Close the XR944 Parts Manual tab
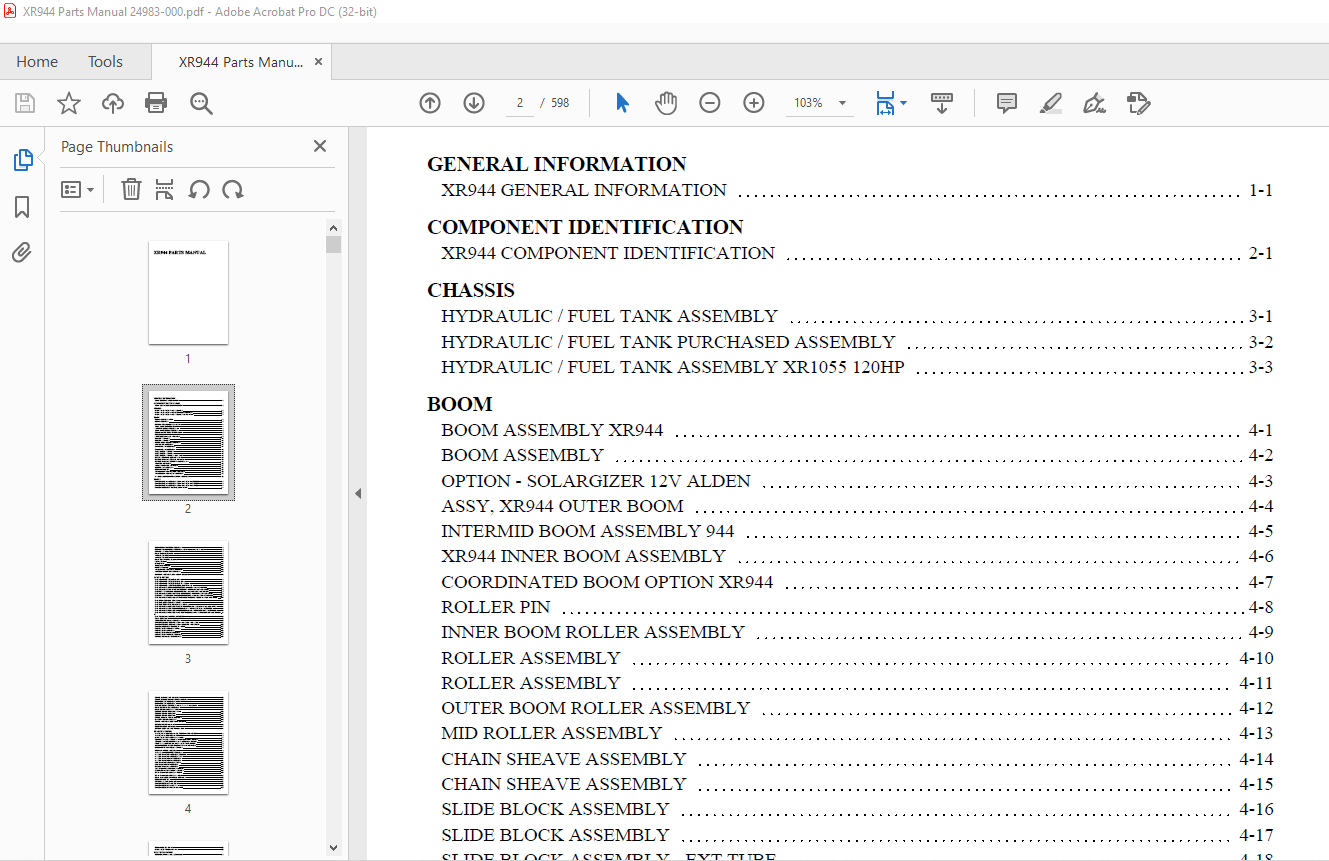 click(x=319, y=62)
